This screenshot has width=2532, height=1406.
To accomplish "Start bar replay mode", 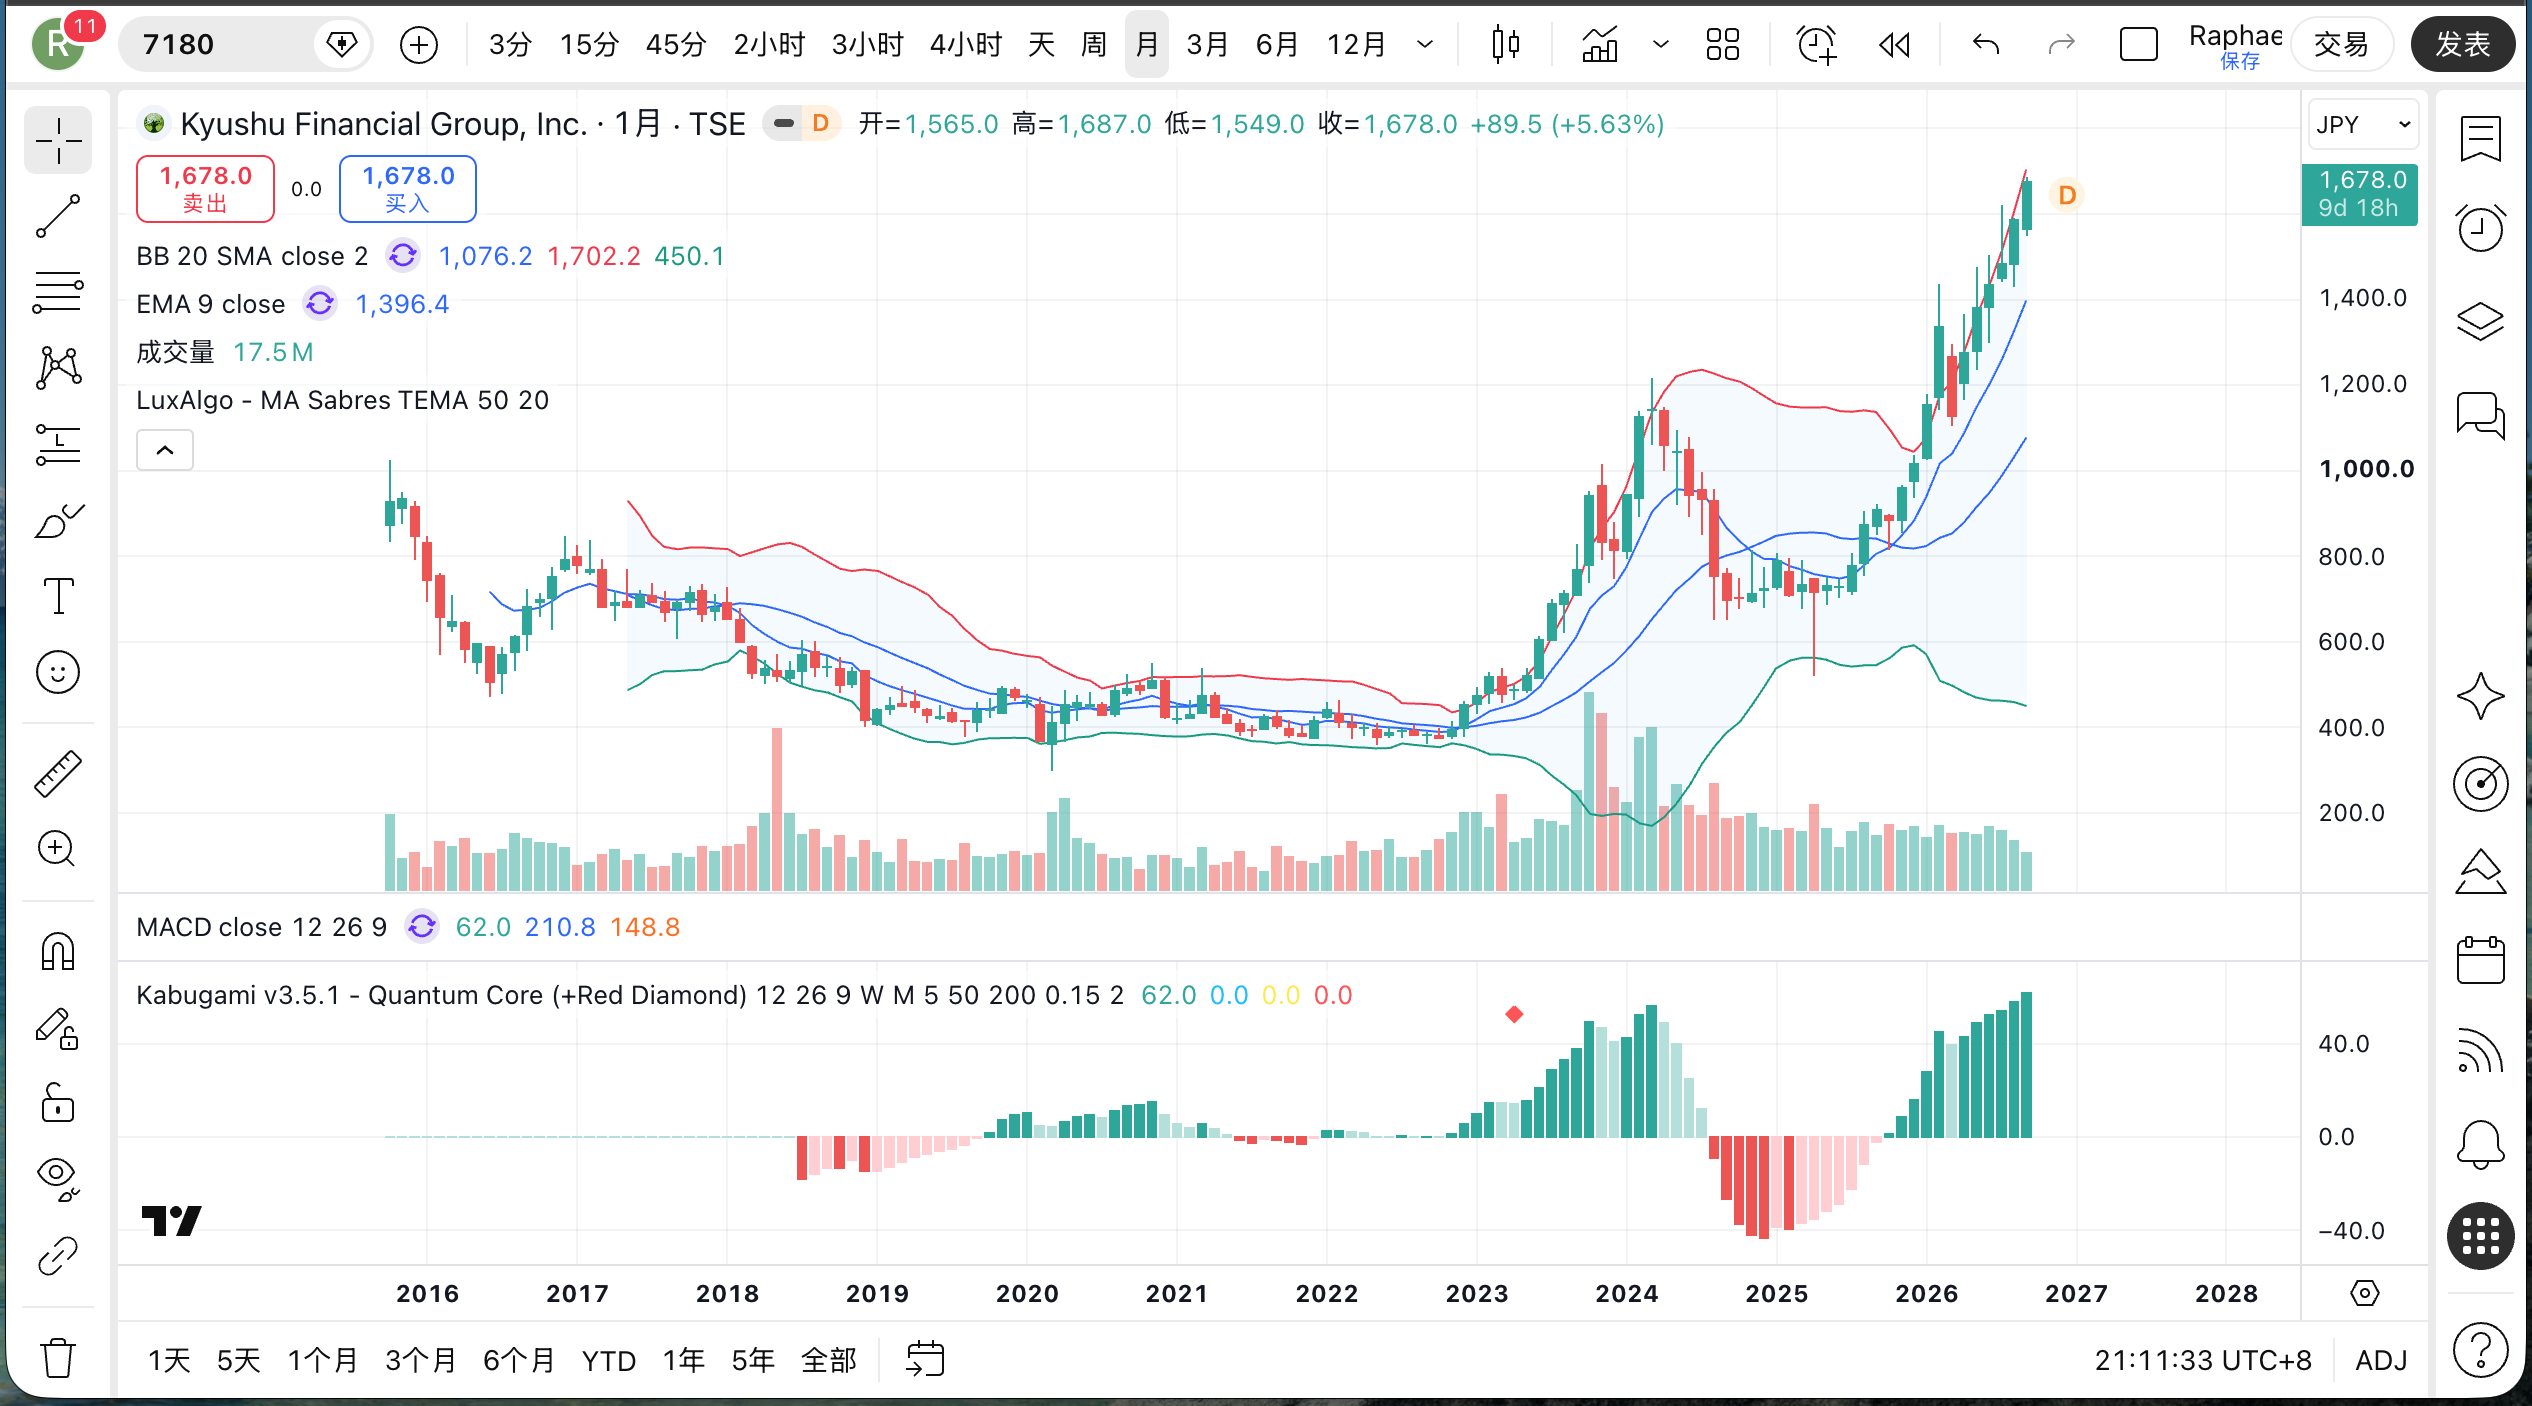I will (x=1895, y=45).
